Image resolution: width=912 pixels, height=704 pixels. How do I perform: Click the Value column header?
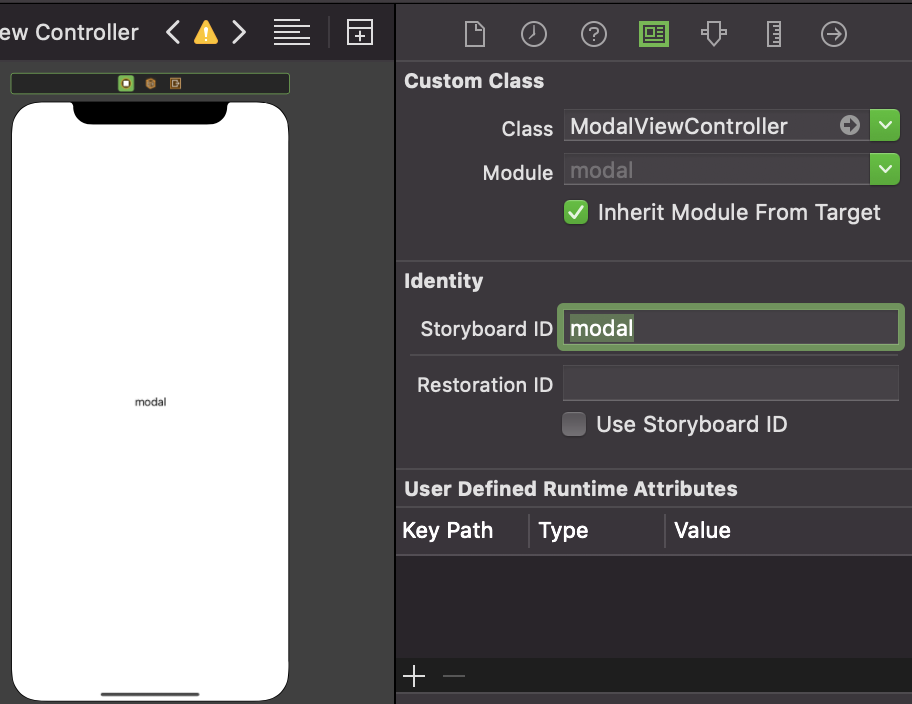click(x=702, y=530)
